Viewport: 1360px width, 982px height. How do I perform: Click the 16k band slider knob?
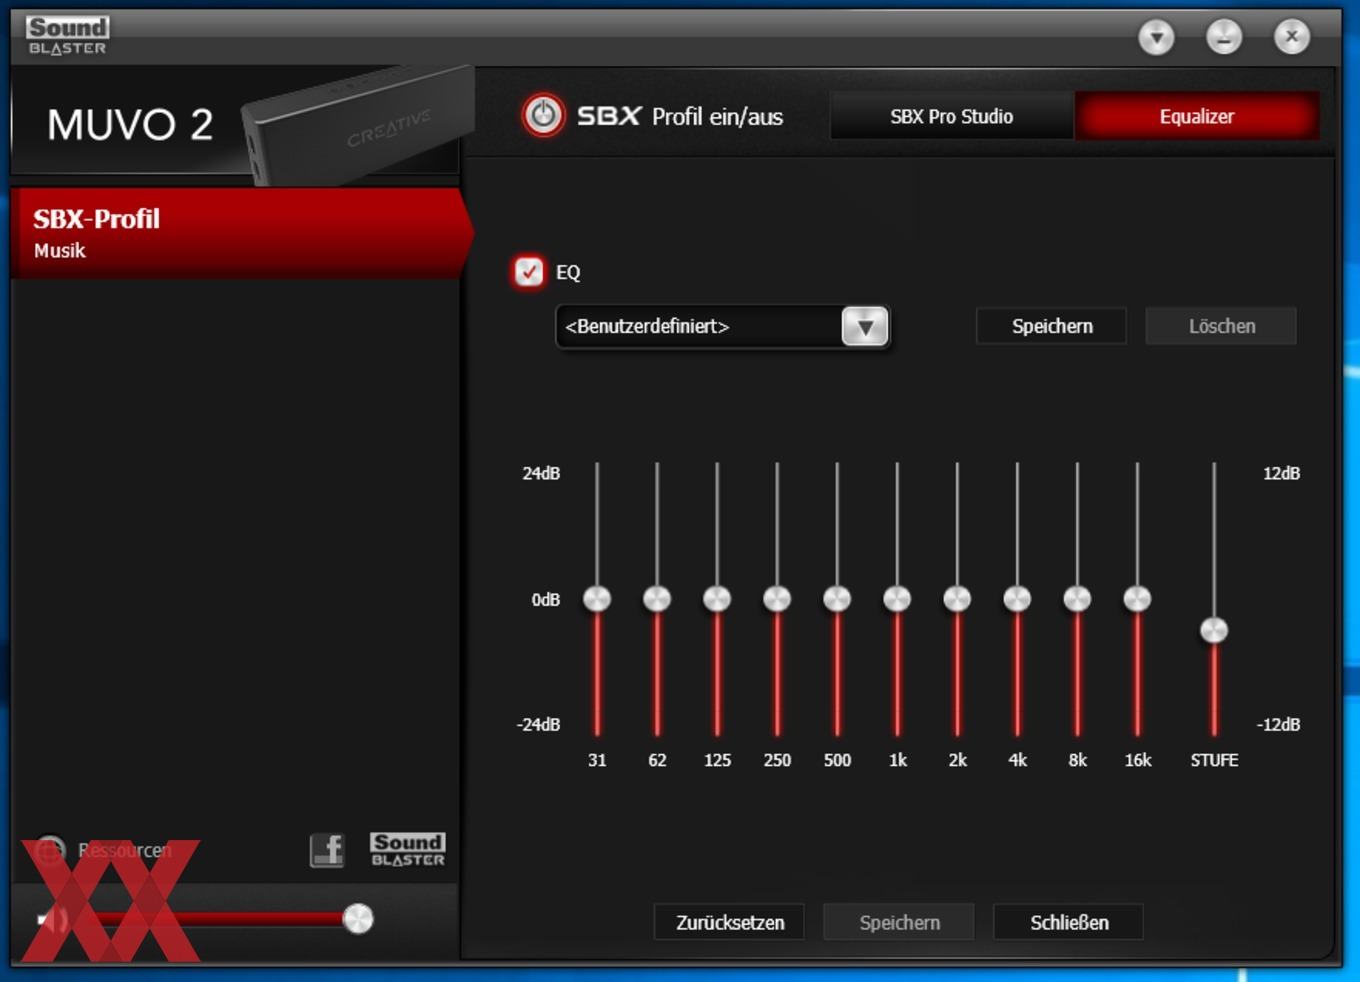pyautogui.click(x=1137, y=598)
